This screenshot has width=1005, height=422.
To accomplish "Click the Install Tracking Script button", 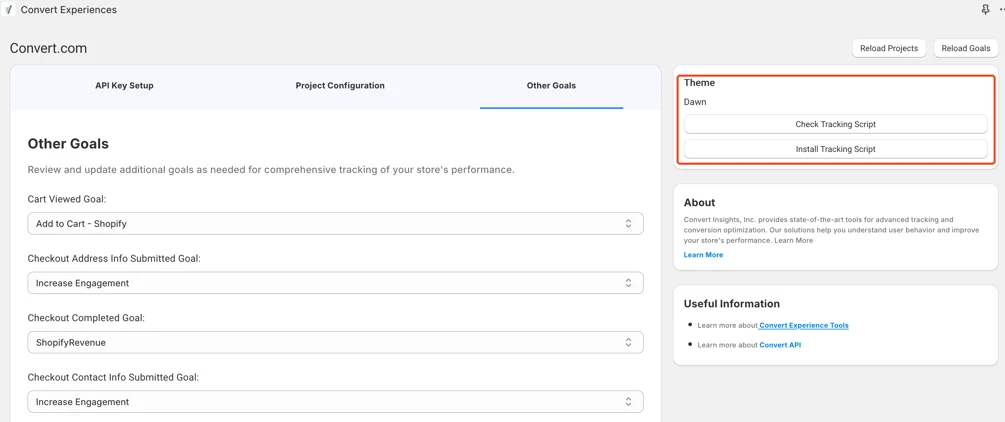I will pyautogui.click(x=835, y=149).
